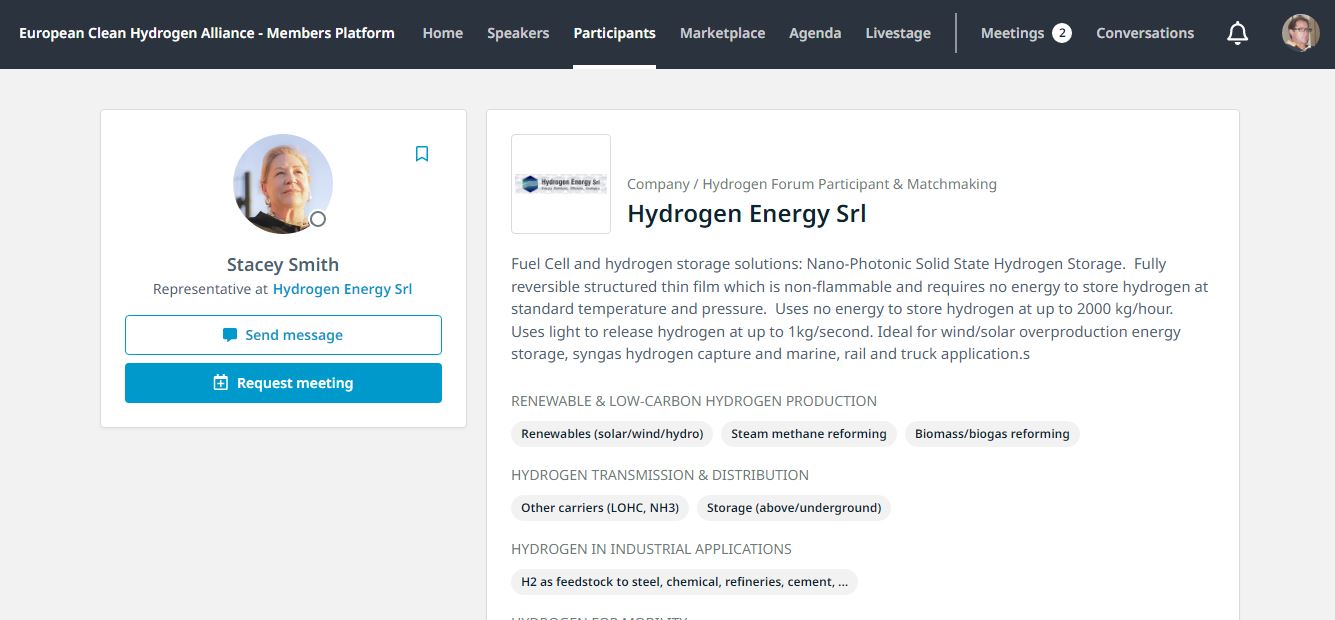Select the Biomass/biogas reforming tag
Screen dimensions: 1335x620
click(992, 434)
